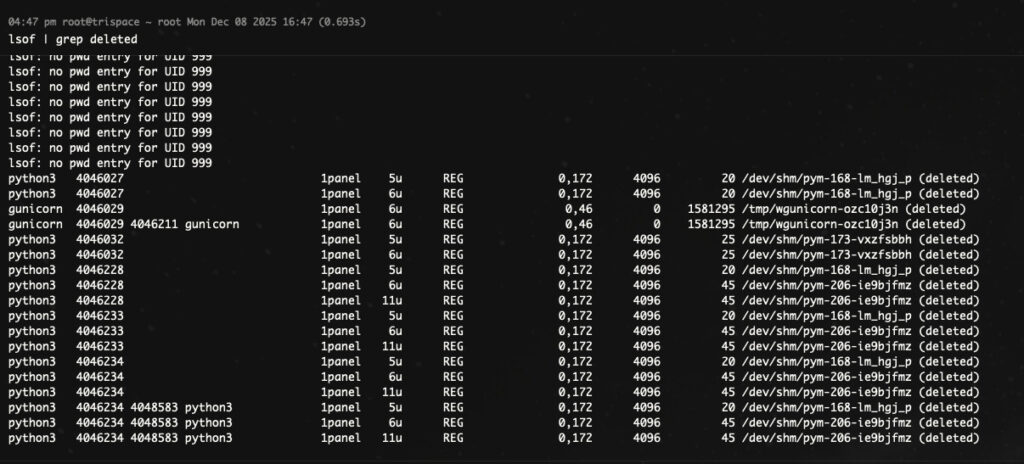Click size value 0 on the first gunicorn row
The width and height of the screenshot is (1024, 464).
coord(656,208)
